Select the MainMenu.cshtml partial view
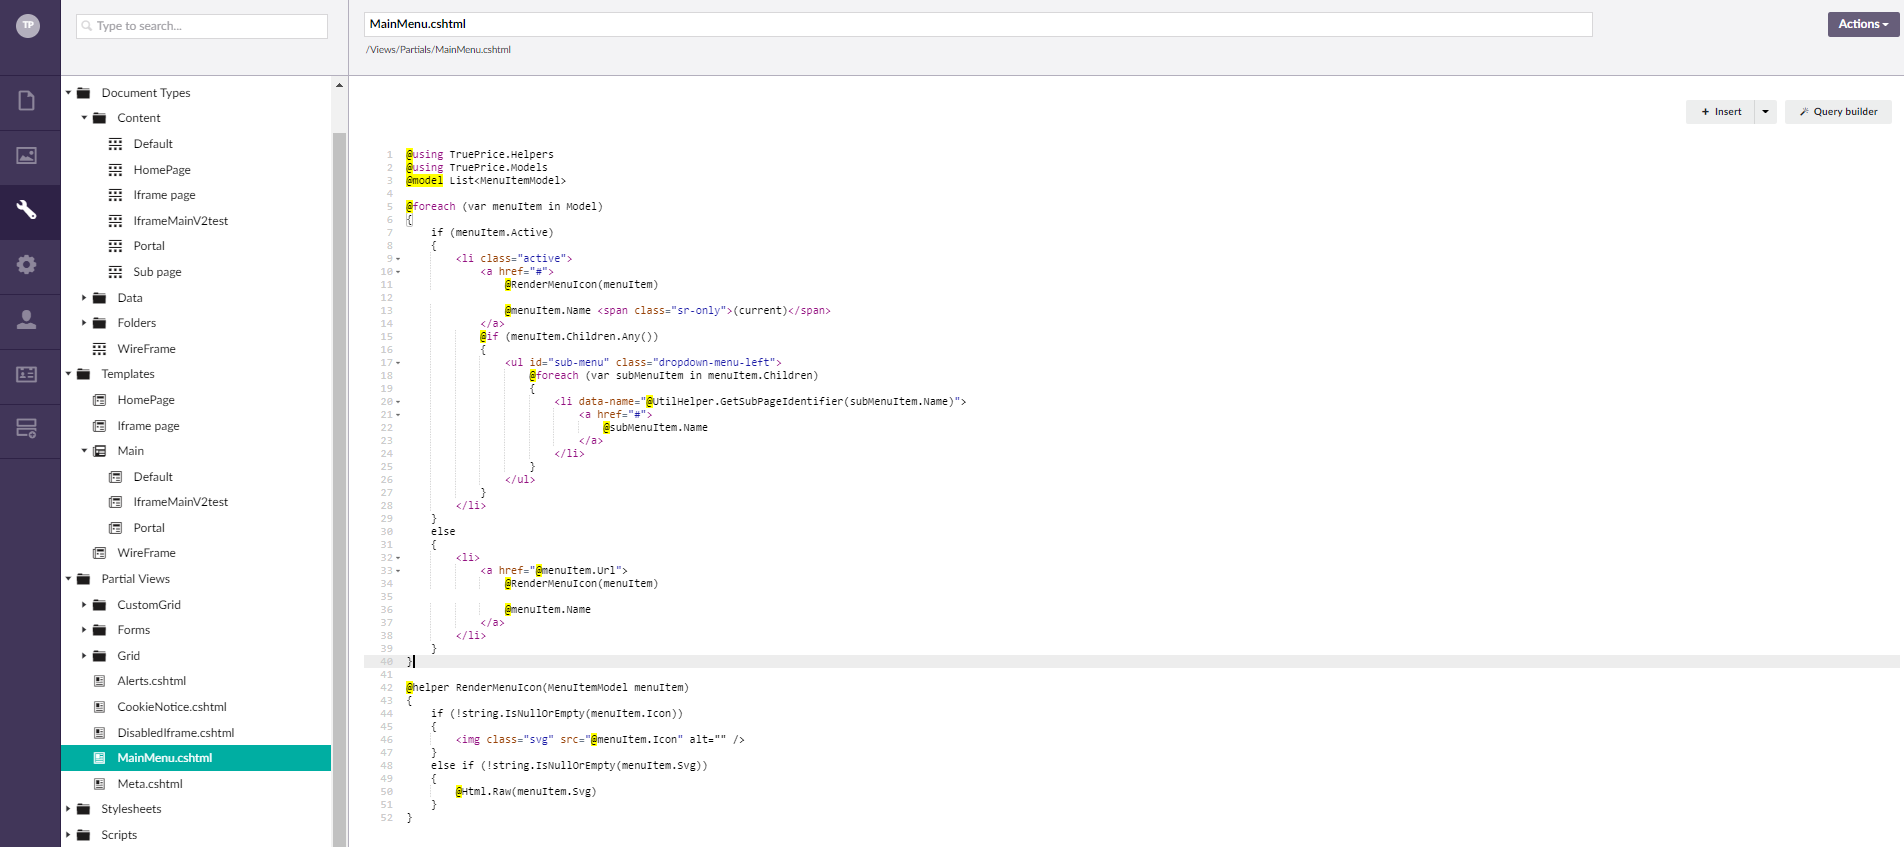 [196, 758]
